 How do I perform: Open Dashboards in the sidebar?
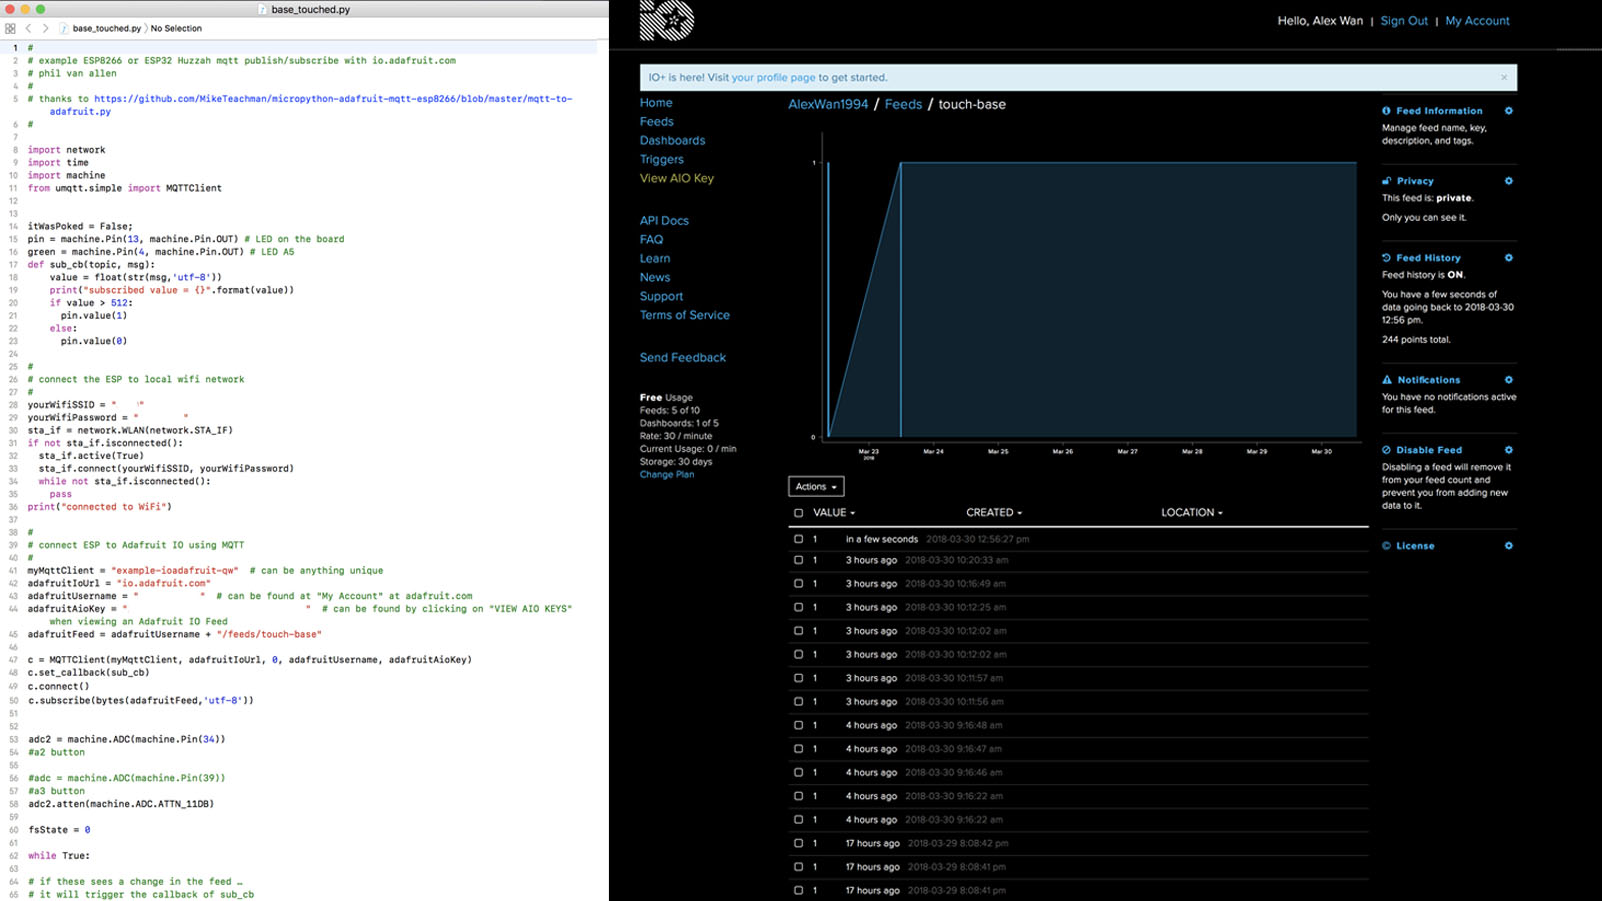[672, 141]
